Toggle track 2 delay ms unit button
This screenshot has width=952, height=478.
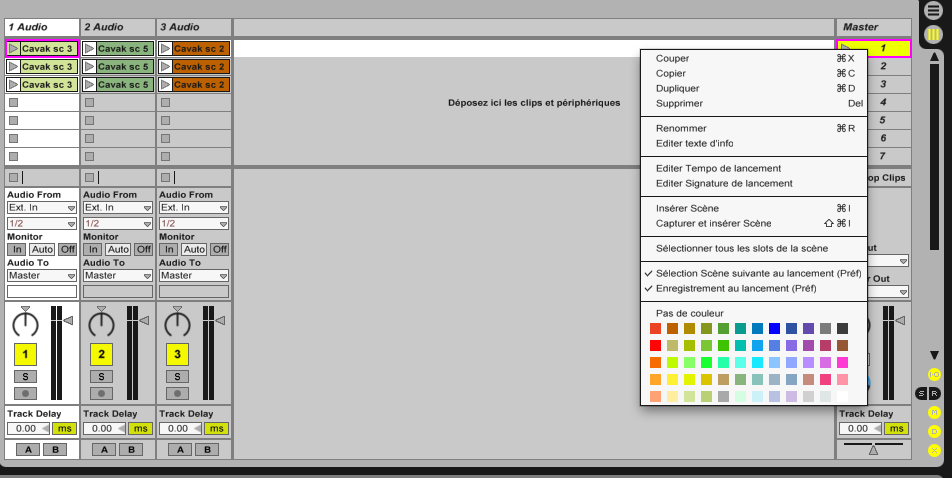coord(140,428)
